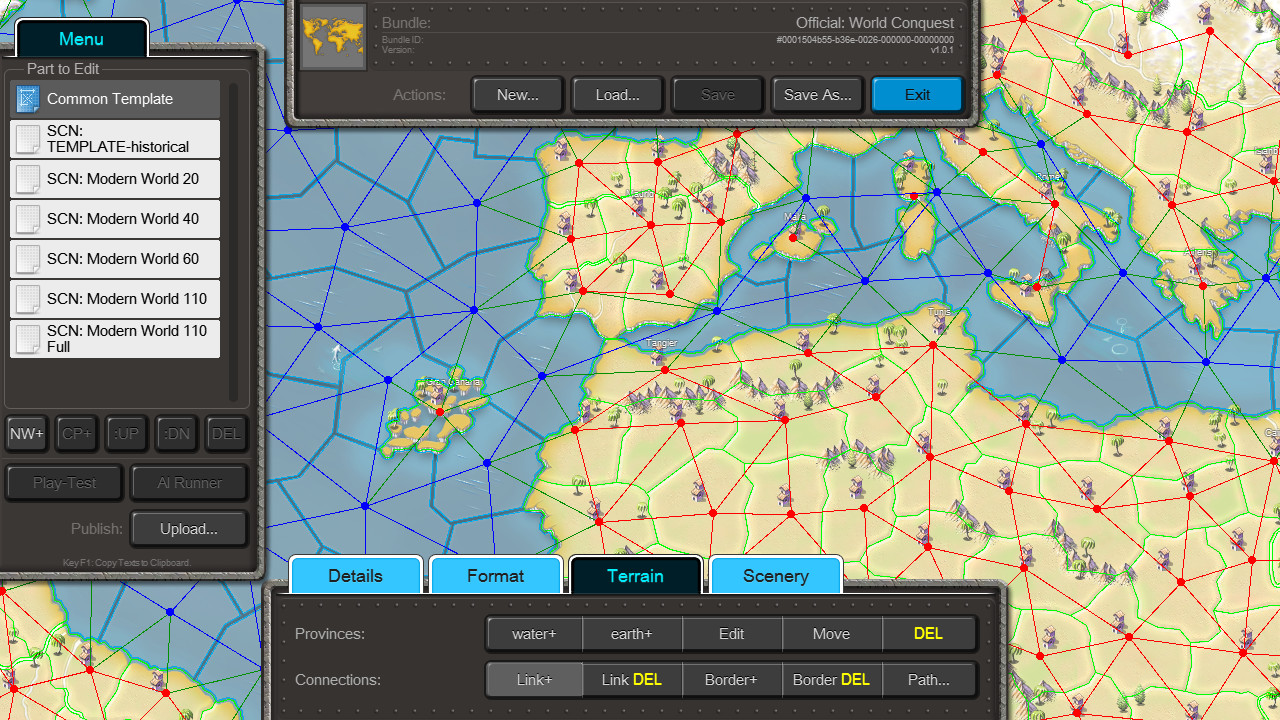This screenshot has width=1280, height=720.
Task: Click the :DN tool
Action: pos(176,433)
